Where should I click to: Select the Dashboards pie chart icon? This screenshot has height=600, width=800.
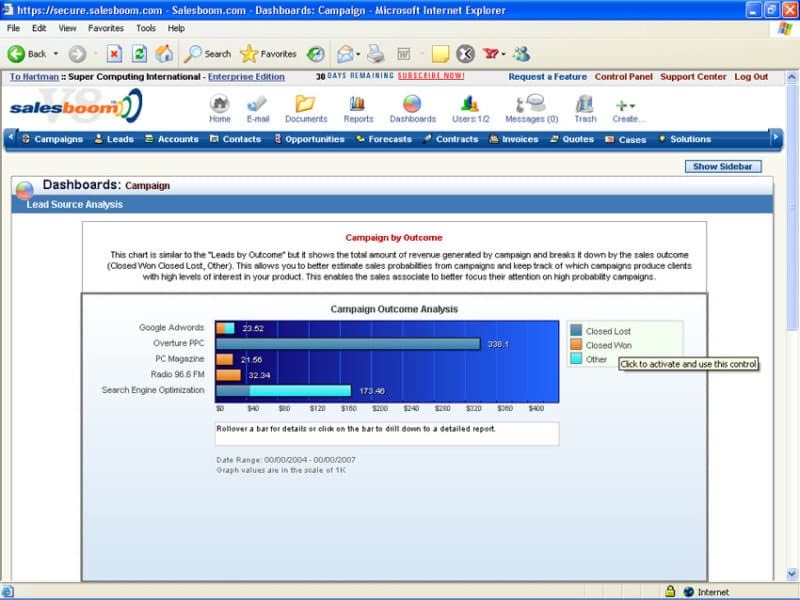click(412, 104)
